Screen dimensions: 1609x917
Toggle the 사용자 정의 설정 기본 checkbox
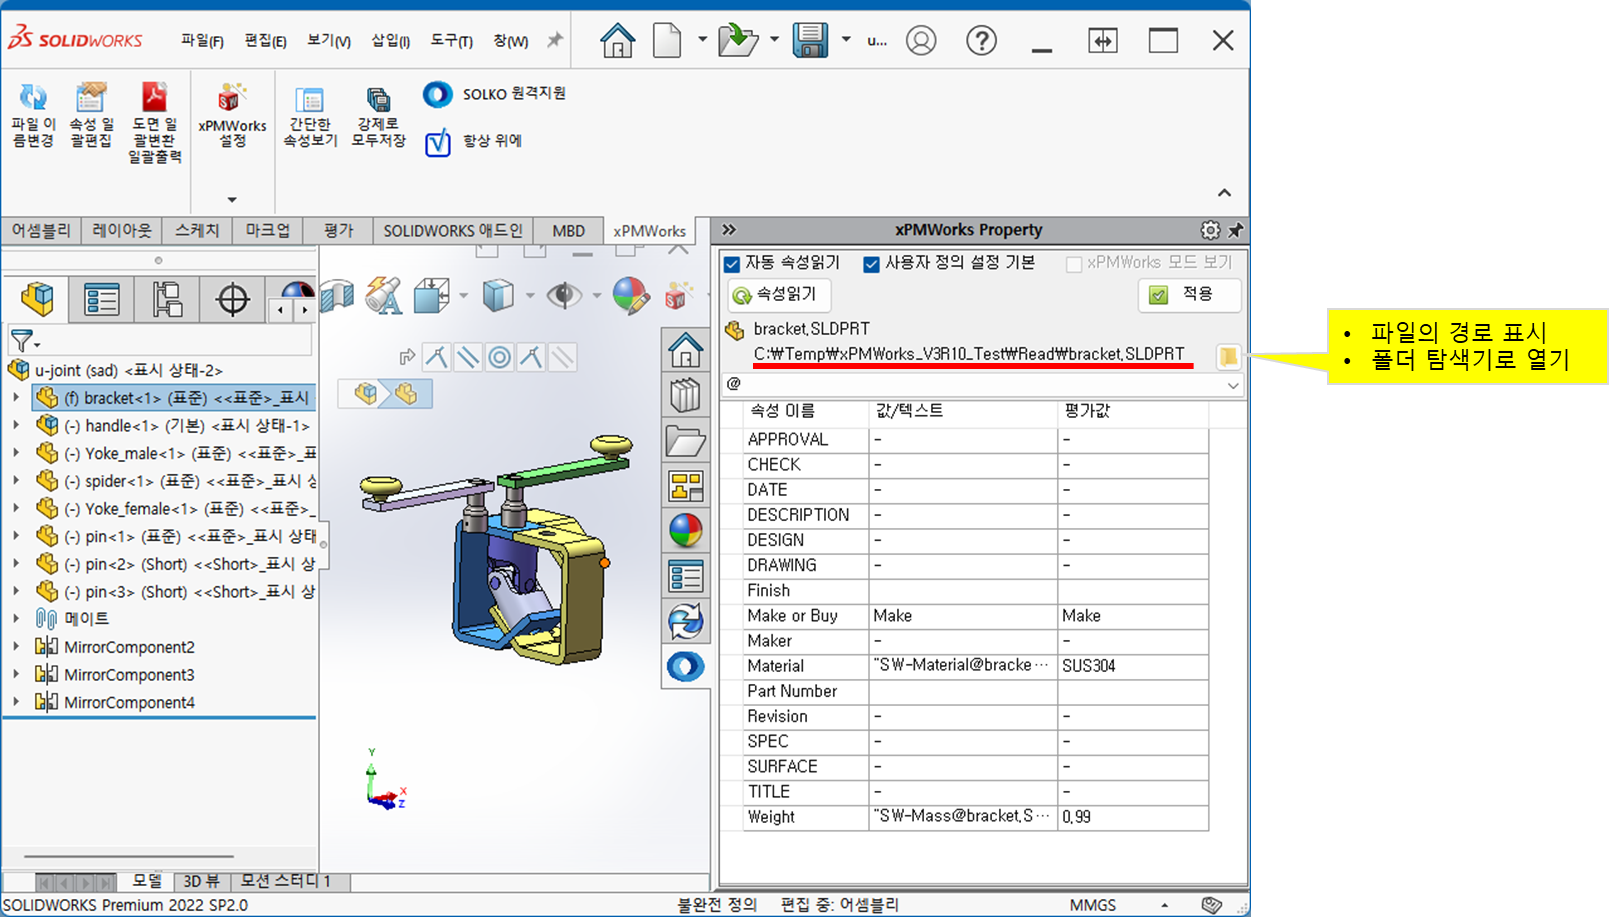pos(871,264)
